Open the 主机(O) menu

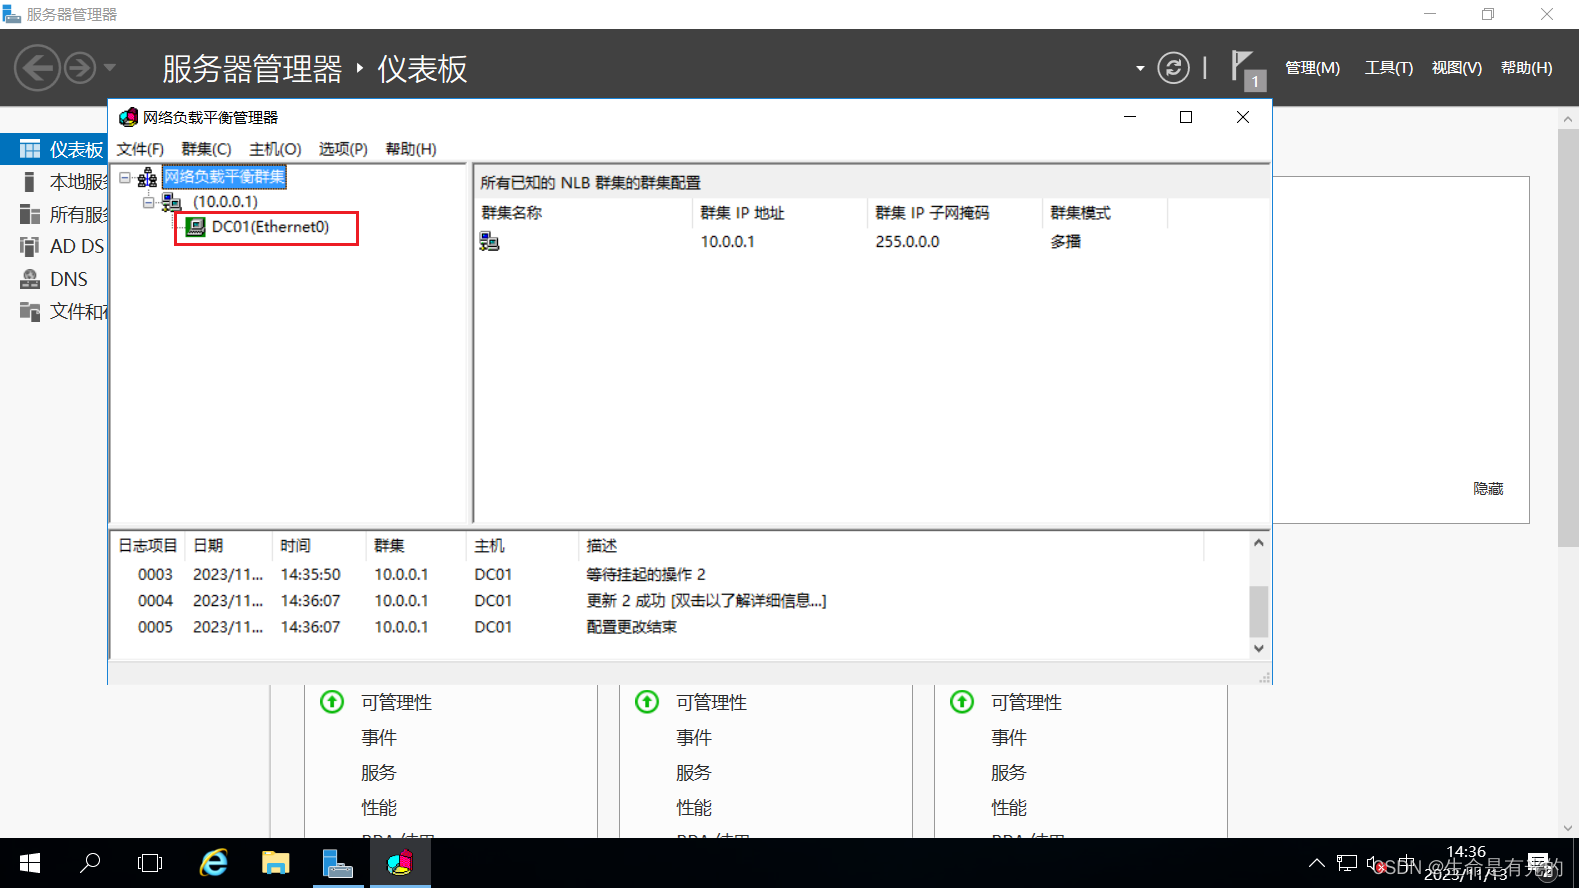click(x=275, y=149)
